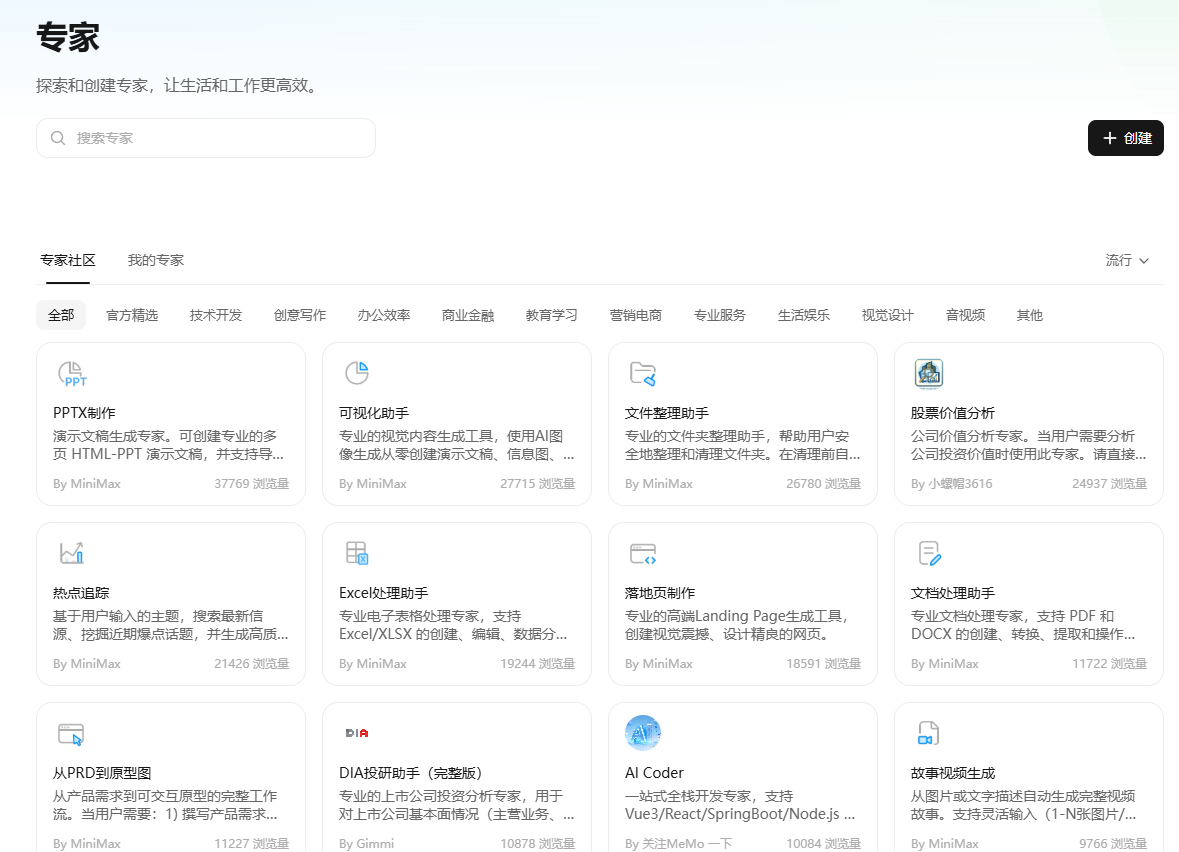
Task: Select the 视觉设计 category filter
Action: [886, 315]
